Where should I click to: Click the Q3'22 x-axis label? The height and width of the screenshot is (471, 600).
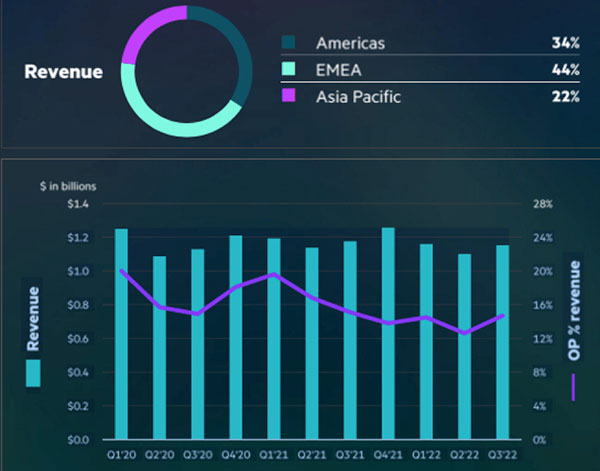point(502,455)
